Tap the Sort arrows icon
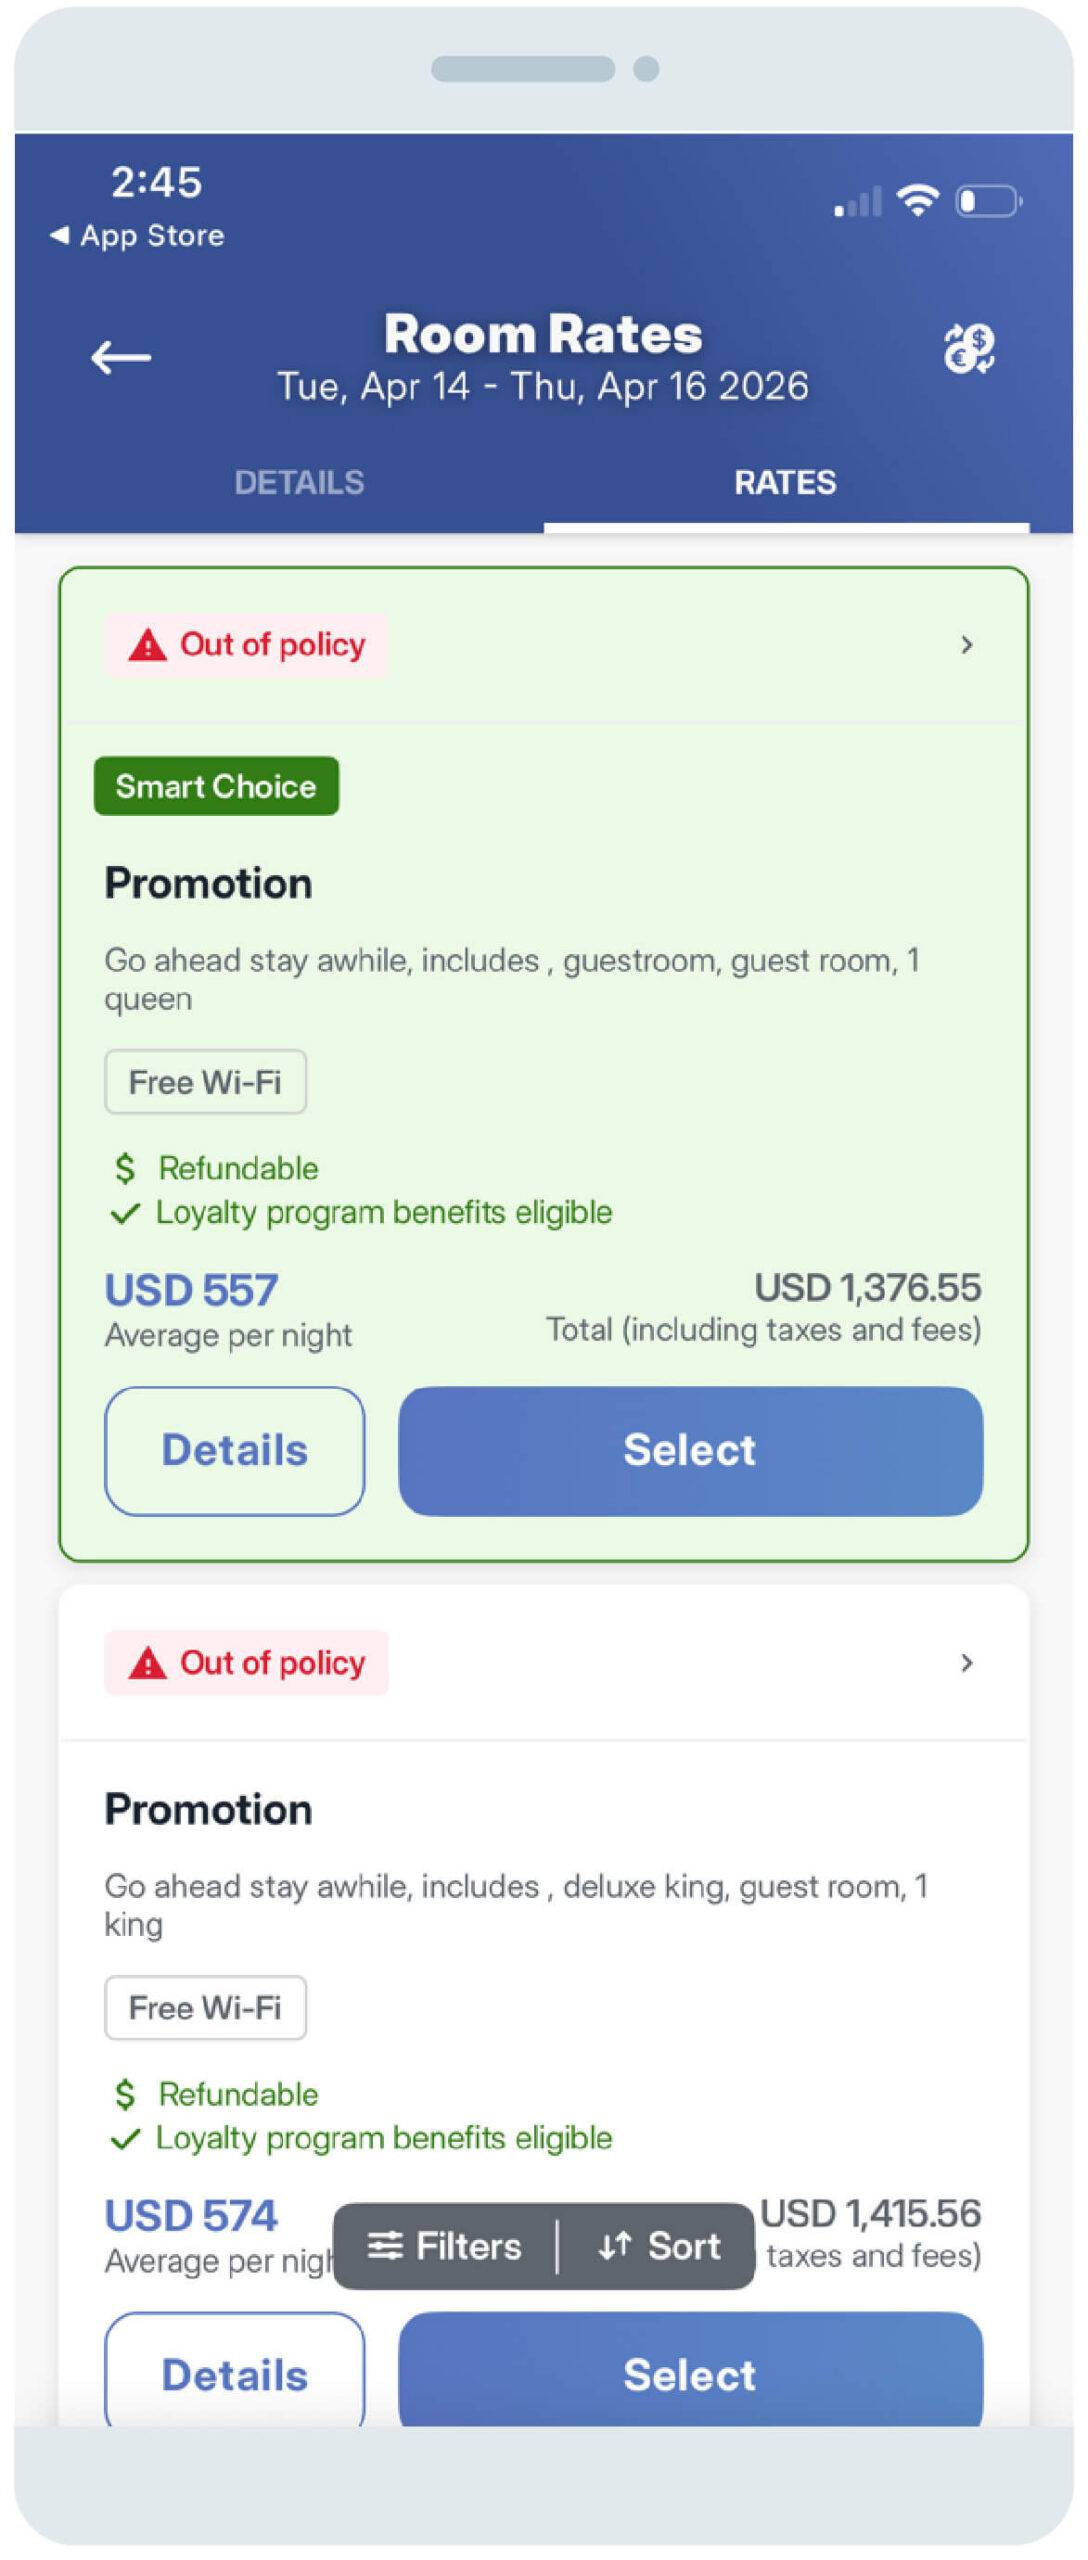 click(x=614, y=2244)
